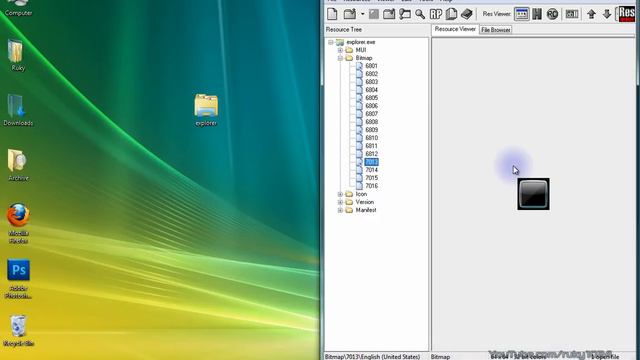Click the stacked pages toolbar icon
This screenshot has height=360, width=640.
tap(451, 14)
